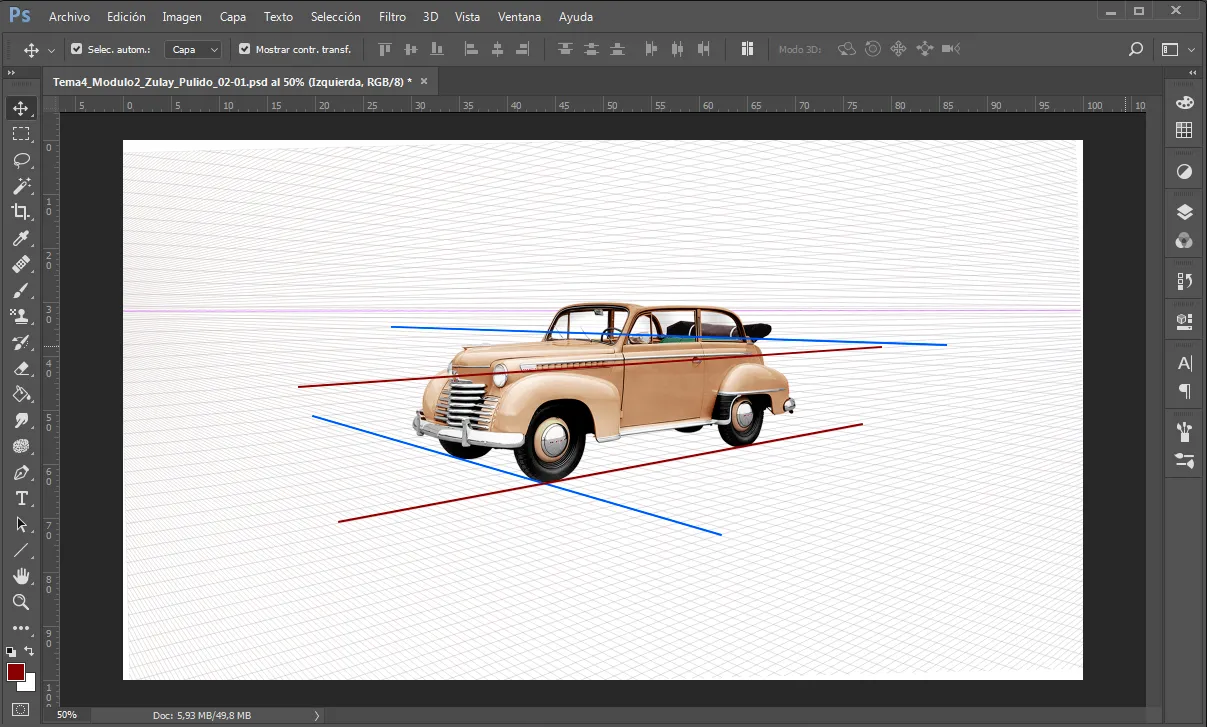Open the Filtro menu

pyautogui.click(x=393, y=17)
